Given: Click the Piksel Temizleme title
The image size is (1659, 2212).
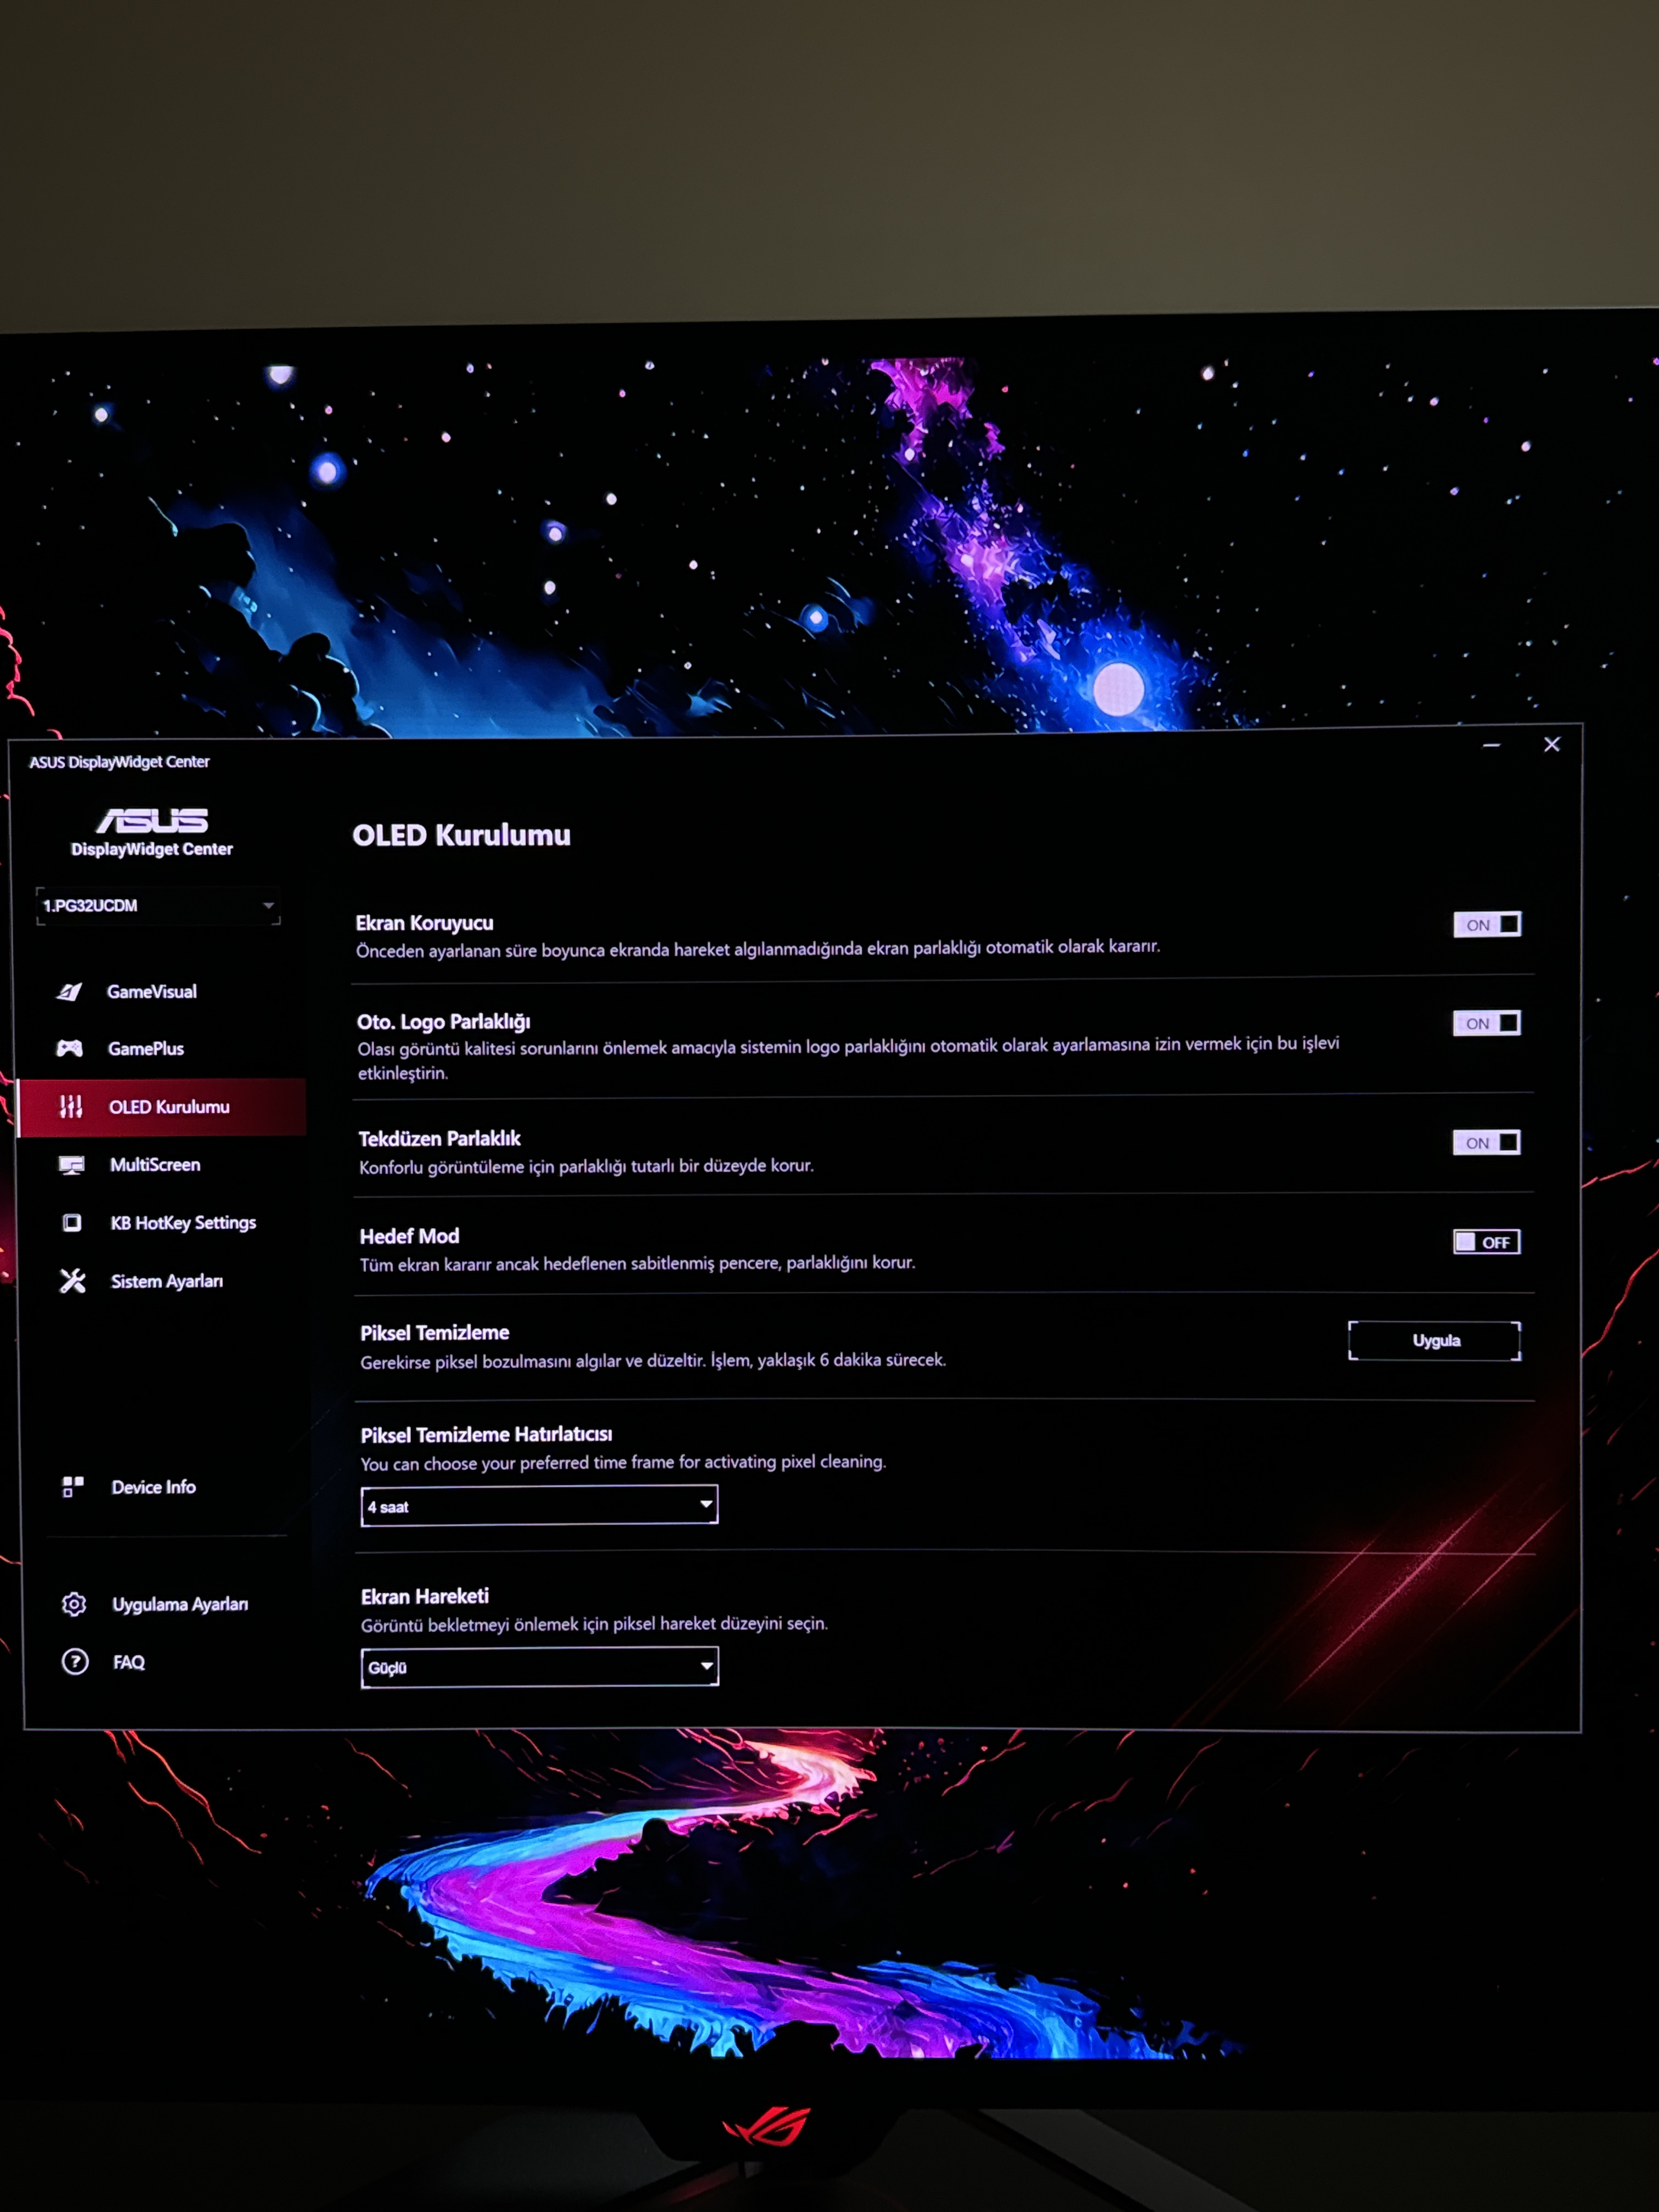Looking at the screenshot, I should click(x=435, y=1332).
